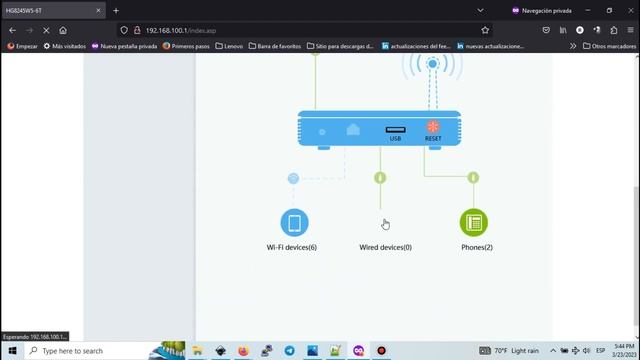Stop loading the page
This screenshot has height=360, width=640.
point(46,30)
